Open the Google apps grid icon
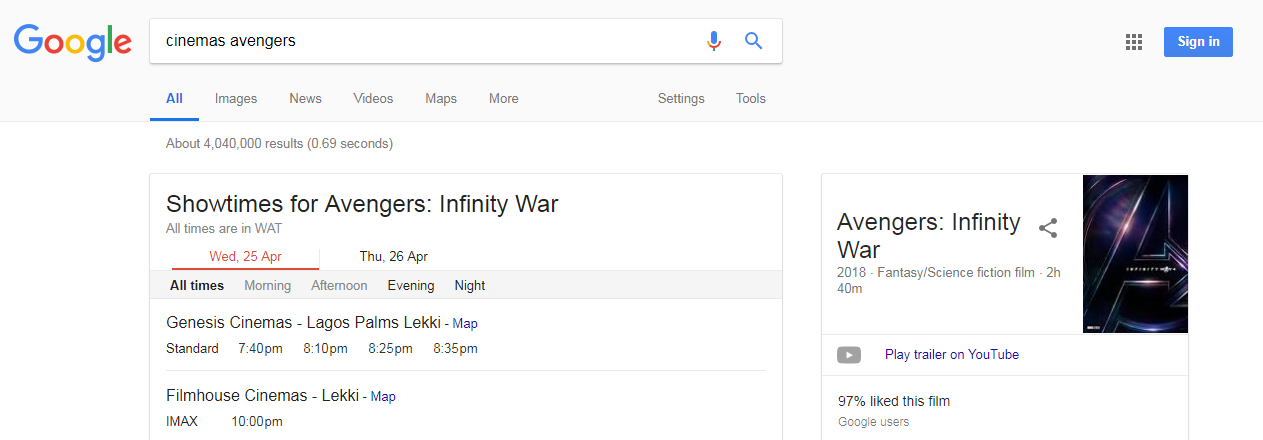This screenshot has width=1263, height=440. pyautogui.click(x=1134, y=41)
